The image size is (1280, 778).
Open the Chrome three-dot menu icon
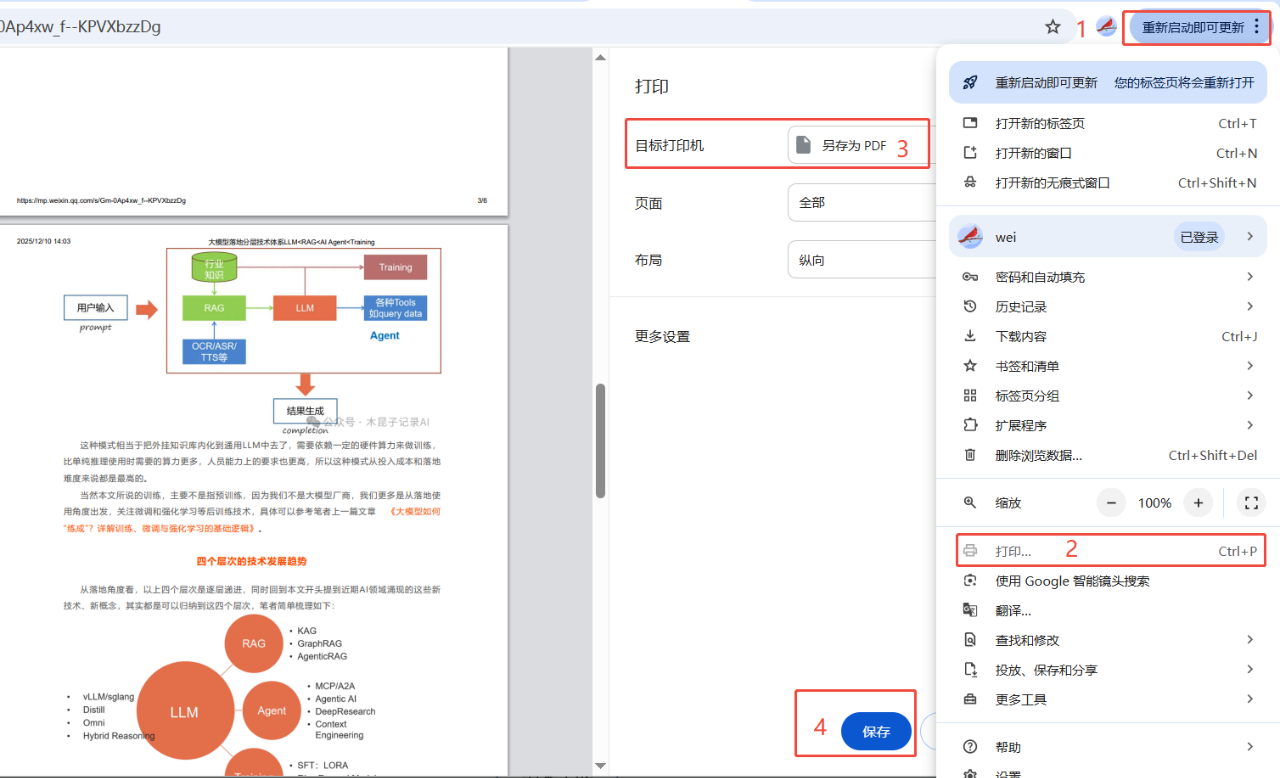[1257, 28]
